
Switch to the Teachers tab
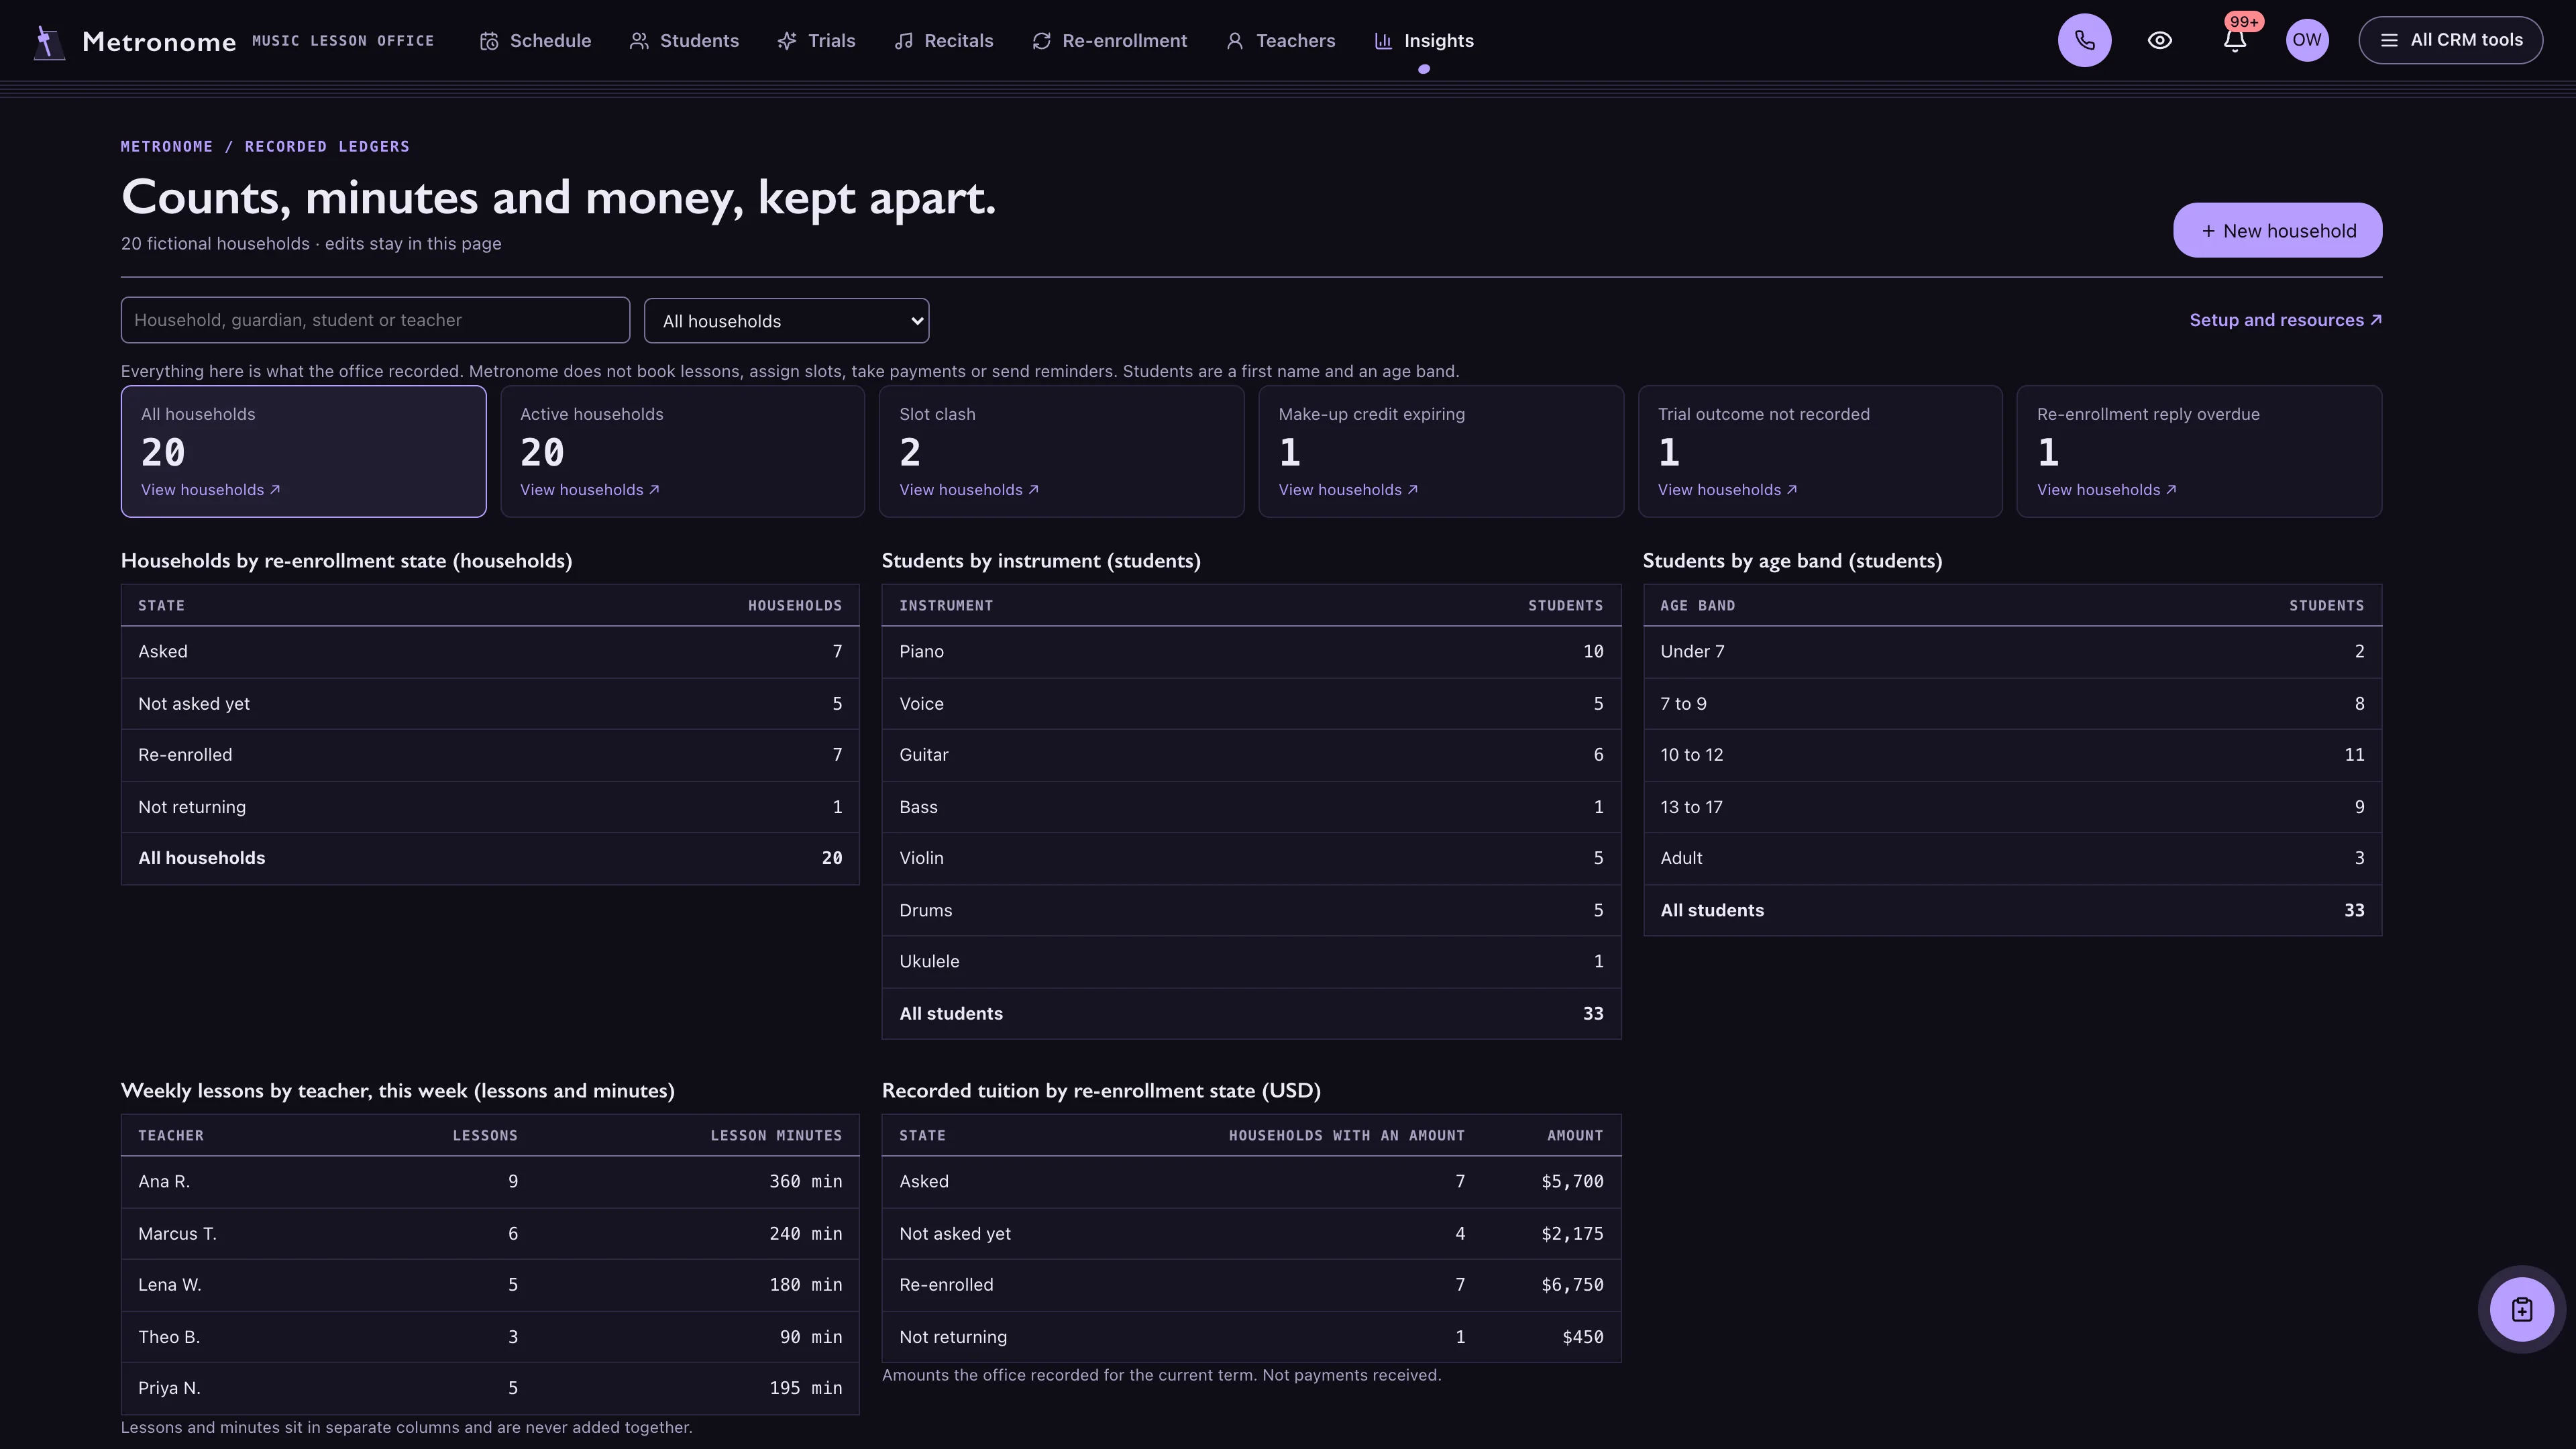coord(1281,41)
